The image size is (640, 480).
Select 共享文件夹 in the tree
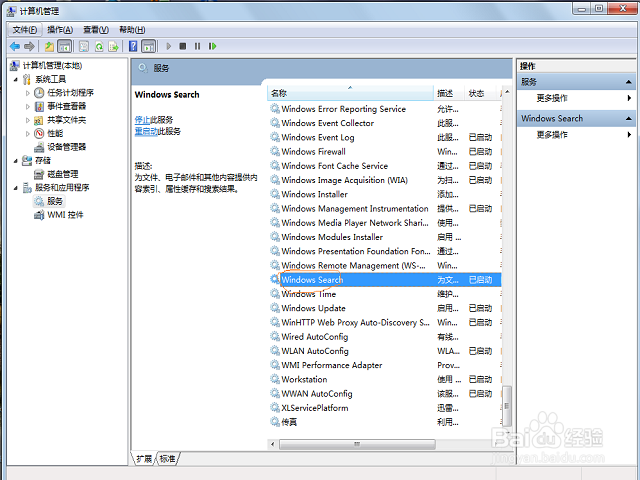point(67,120)
